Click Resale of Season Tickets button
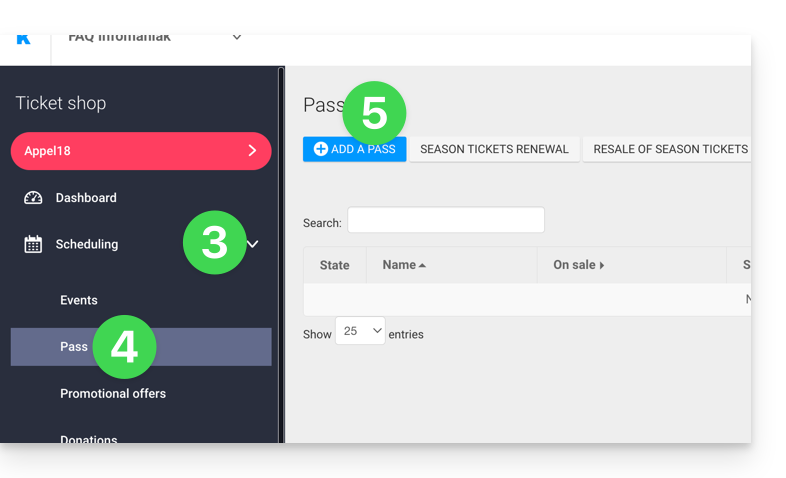This screenshot has width=786, height=478. pyautogui.click(x=670, y=149)
